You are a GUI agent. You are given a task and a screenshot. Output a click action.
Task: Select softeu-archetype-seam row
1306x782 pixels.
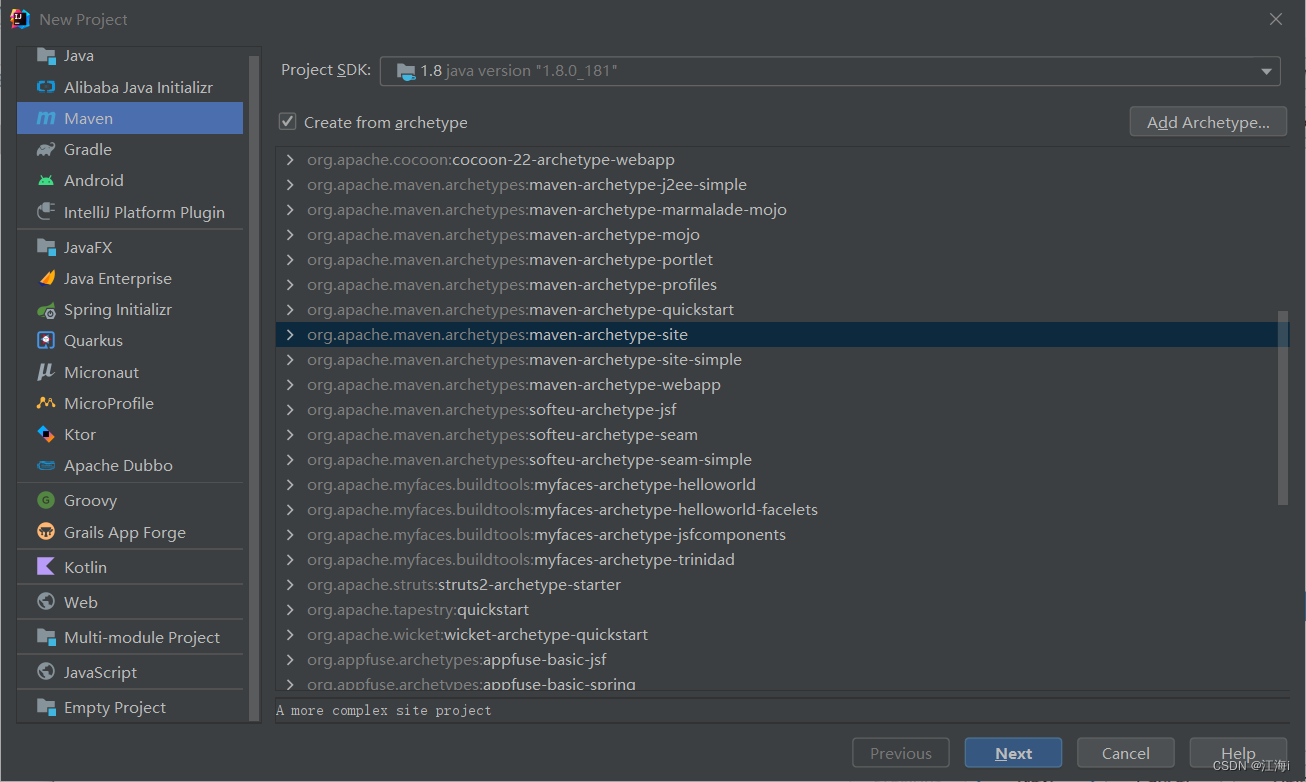(782, 435)
